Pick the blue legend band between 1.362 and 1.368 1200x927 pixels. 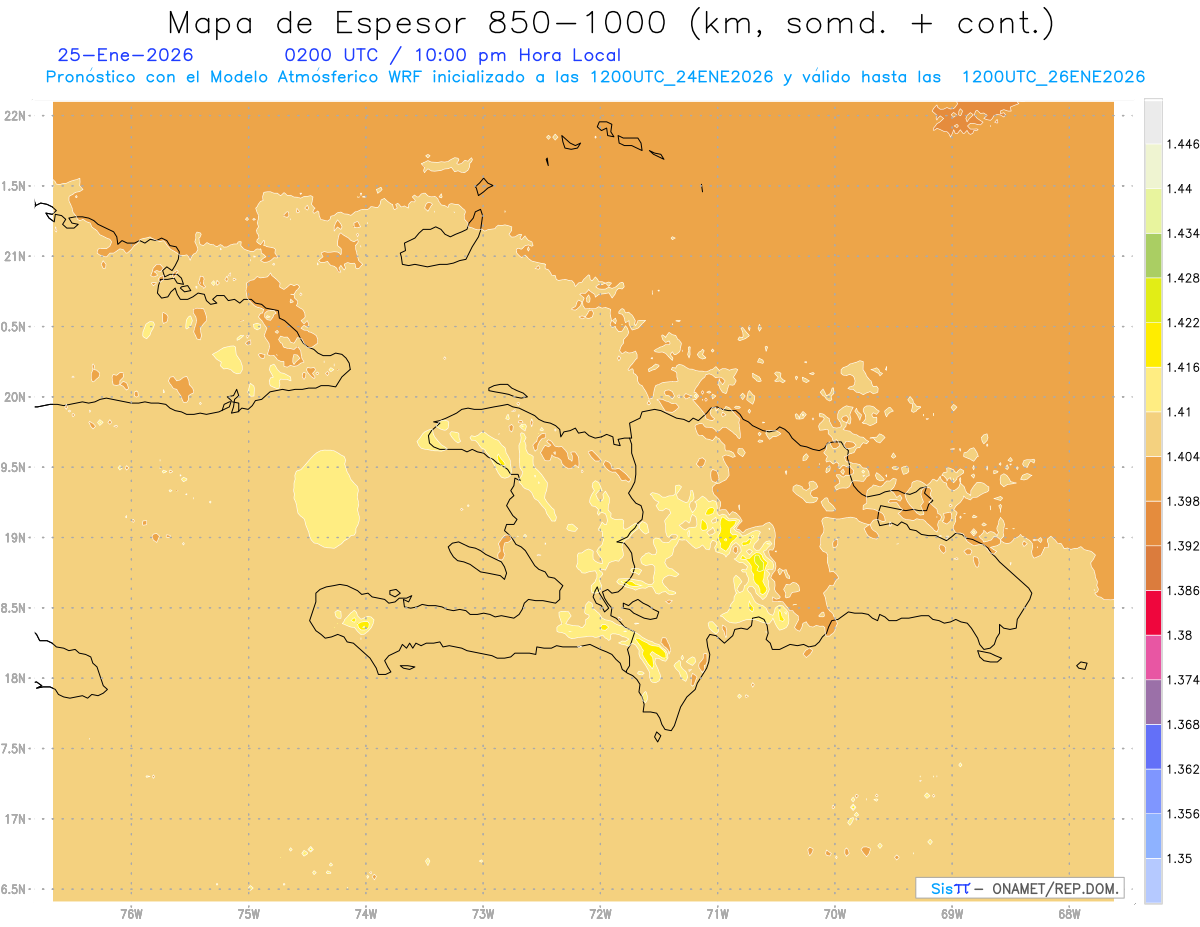pos(1153,747)
